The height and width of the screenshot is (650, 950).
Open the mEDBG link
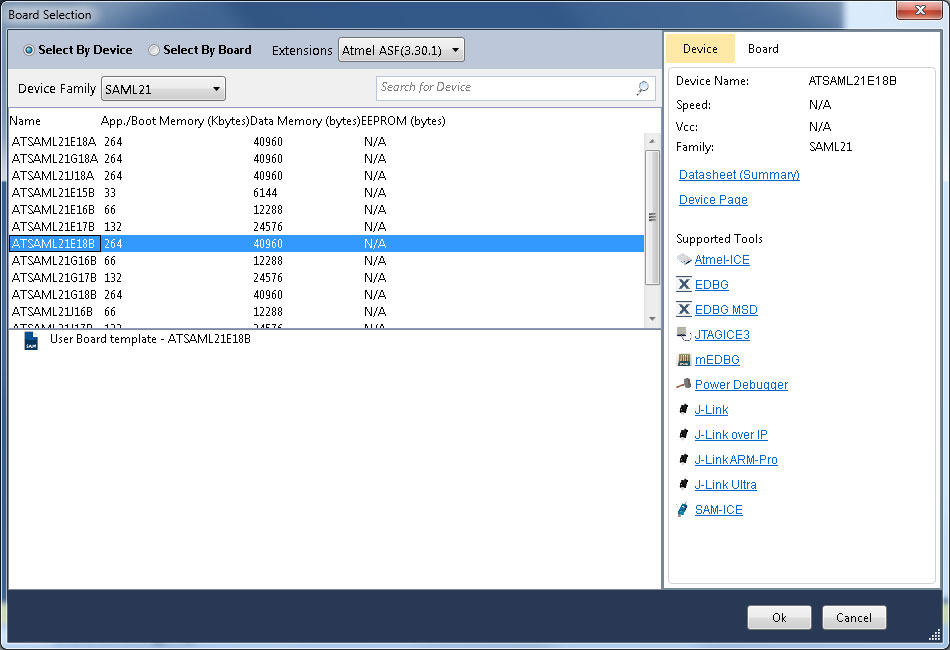pyautogui.click(x=717, y=360)
